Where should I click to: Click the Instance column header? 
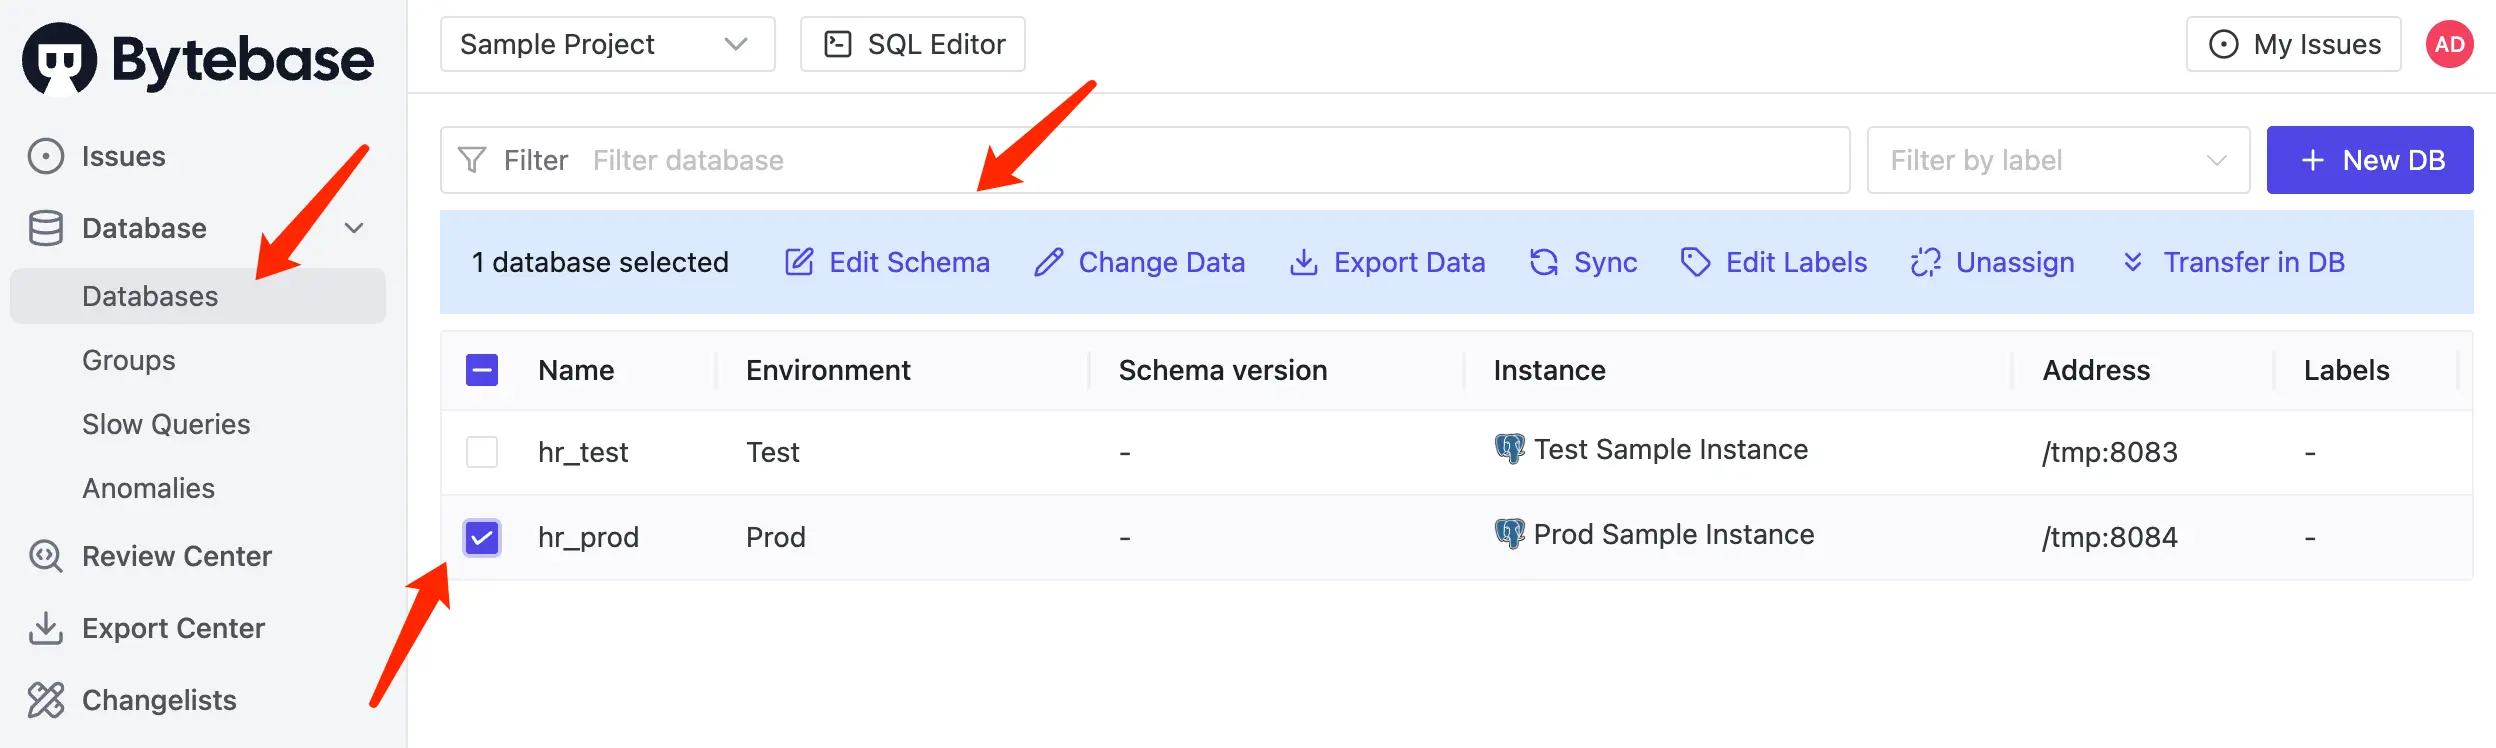coord(1549,370)
